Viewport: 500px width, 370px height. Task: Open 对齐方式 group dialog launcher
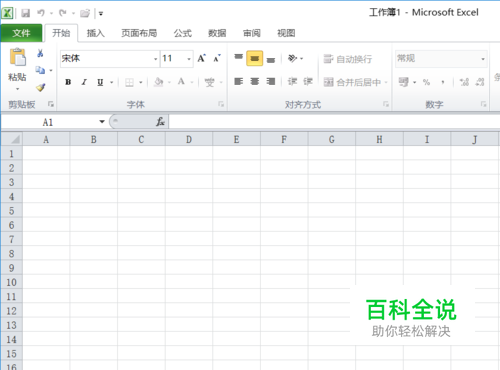(x=386, y=104)
